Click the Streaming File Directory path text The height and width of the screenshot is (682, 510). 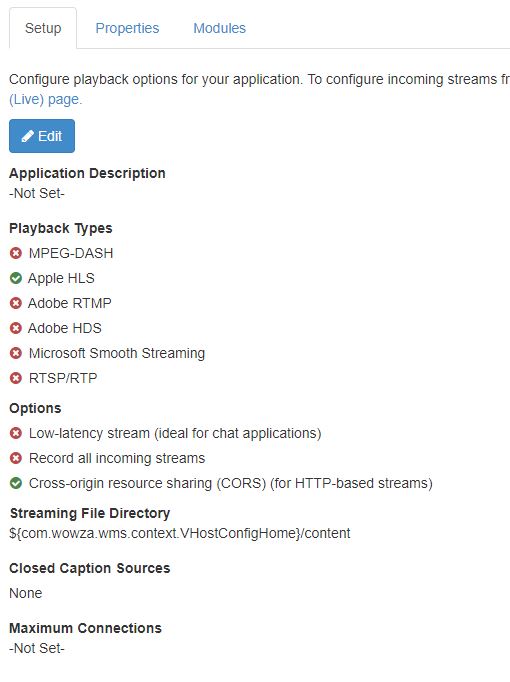pyautogui.click(x=180, y=533)
